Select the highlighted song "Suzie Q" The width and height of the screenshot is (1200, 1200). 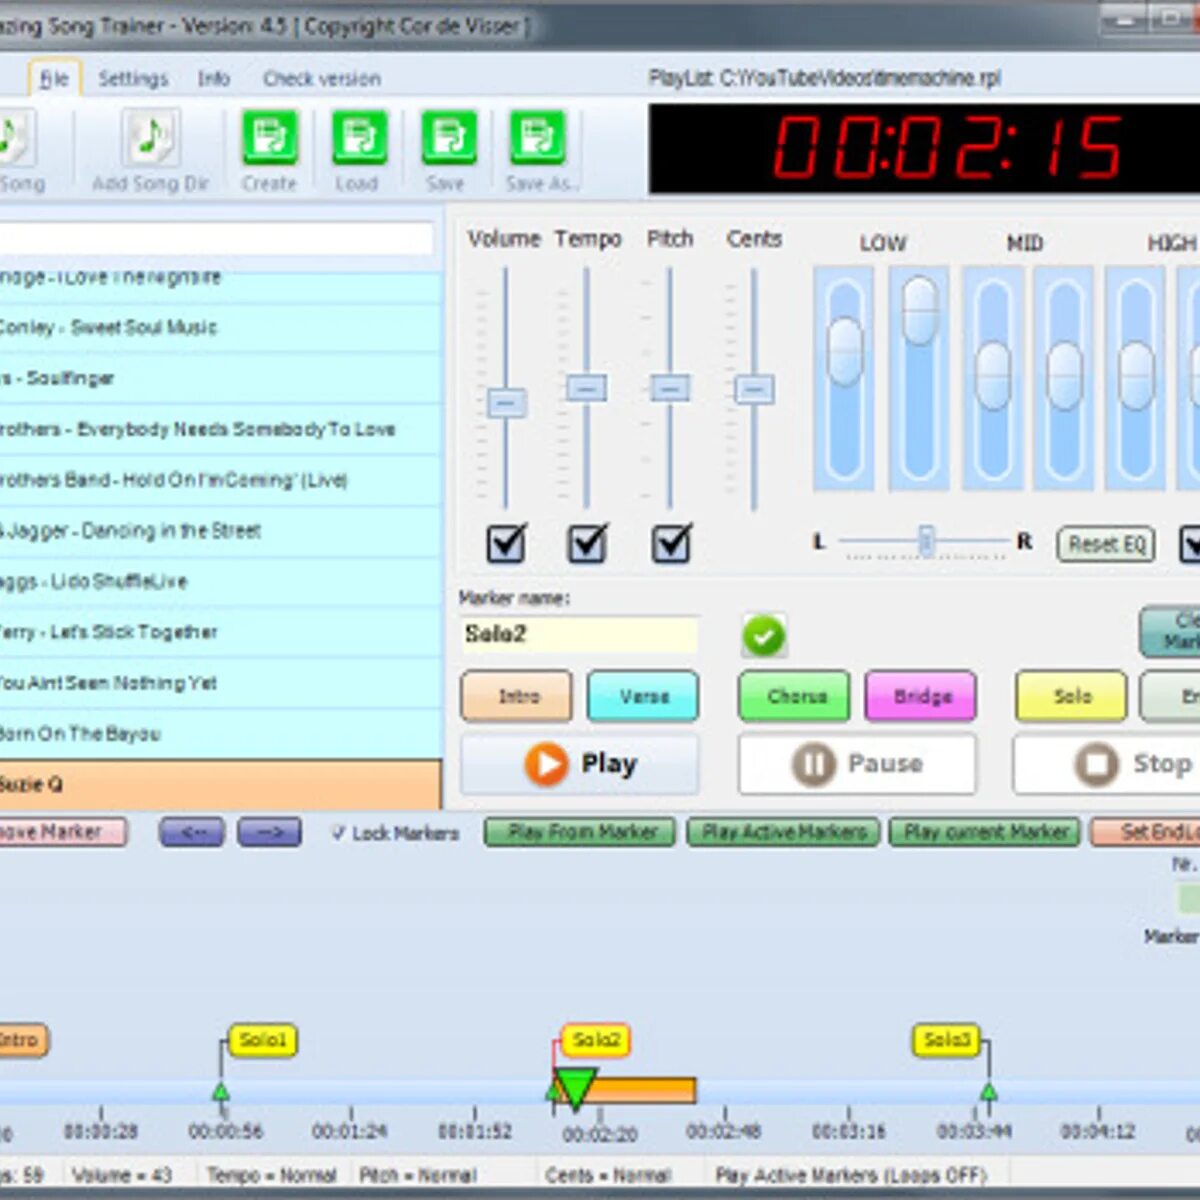(220, 785)
